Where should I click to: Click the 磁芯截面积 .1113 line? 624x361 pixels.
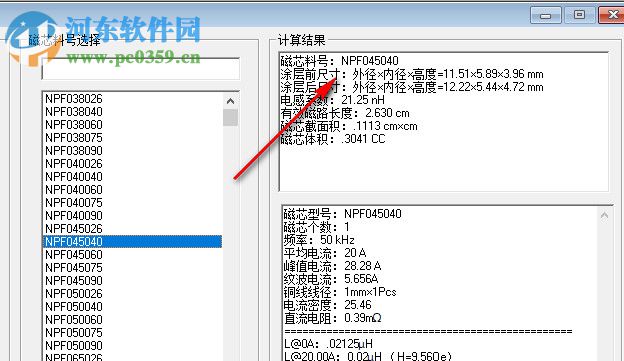point(349,126)
